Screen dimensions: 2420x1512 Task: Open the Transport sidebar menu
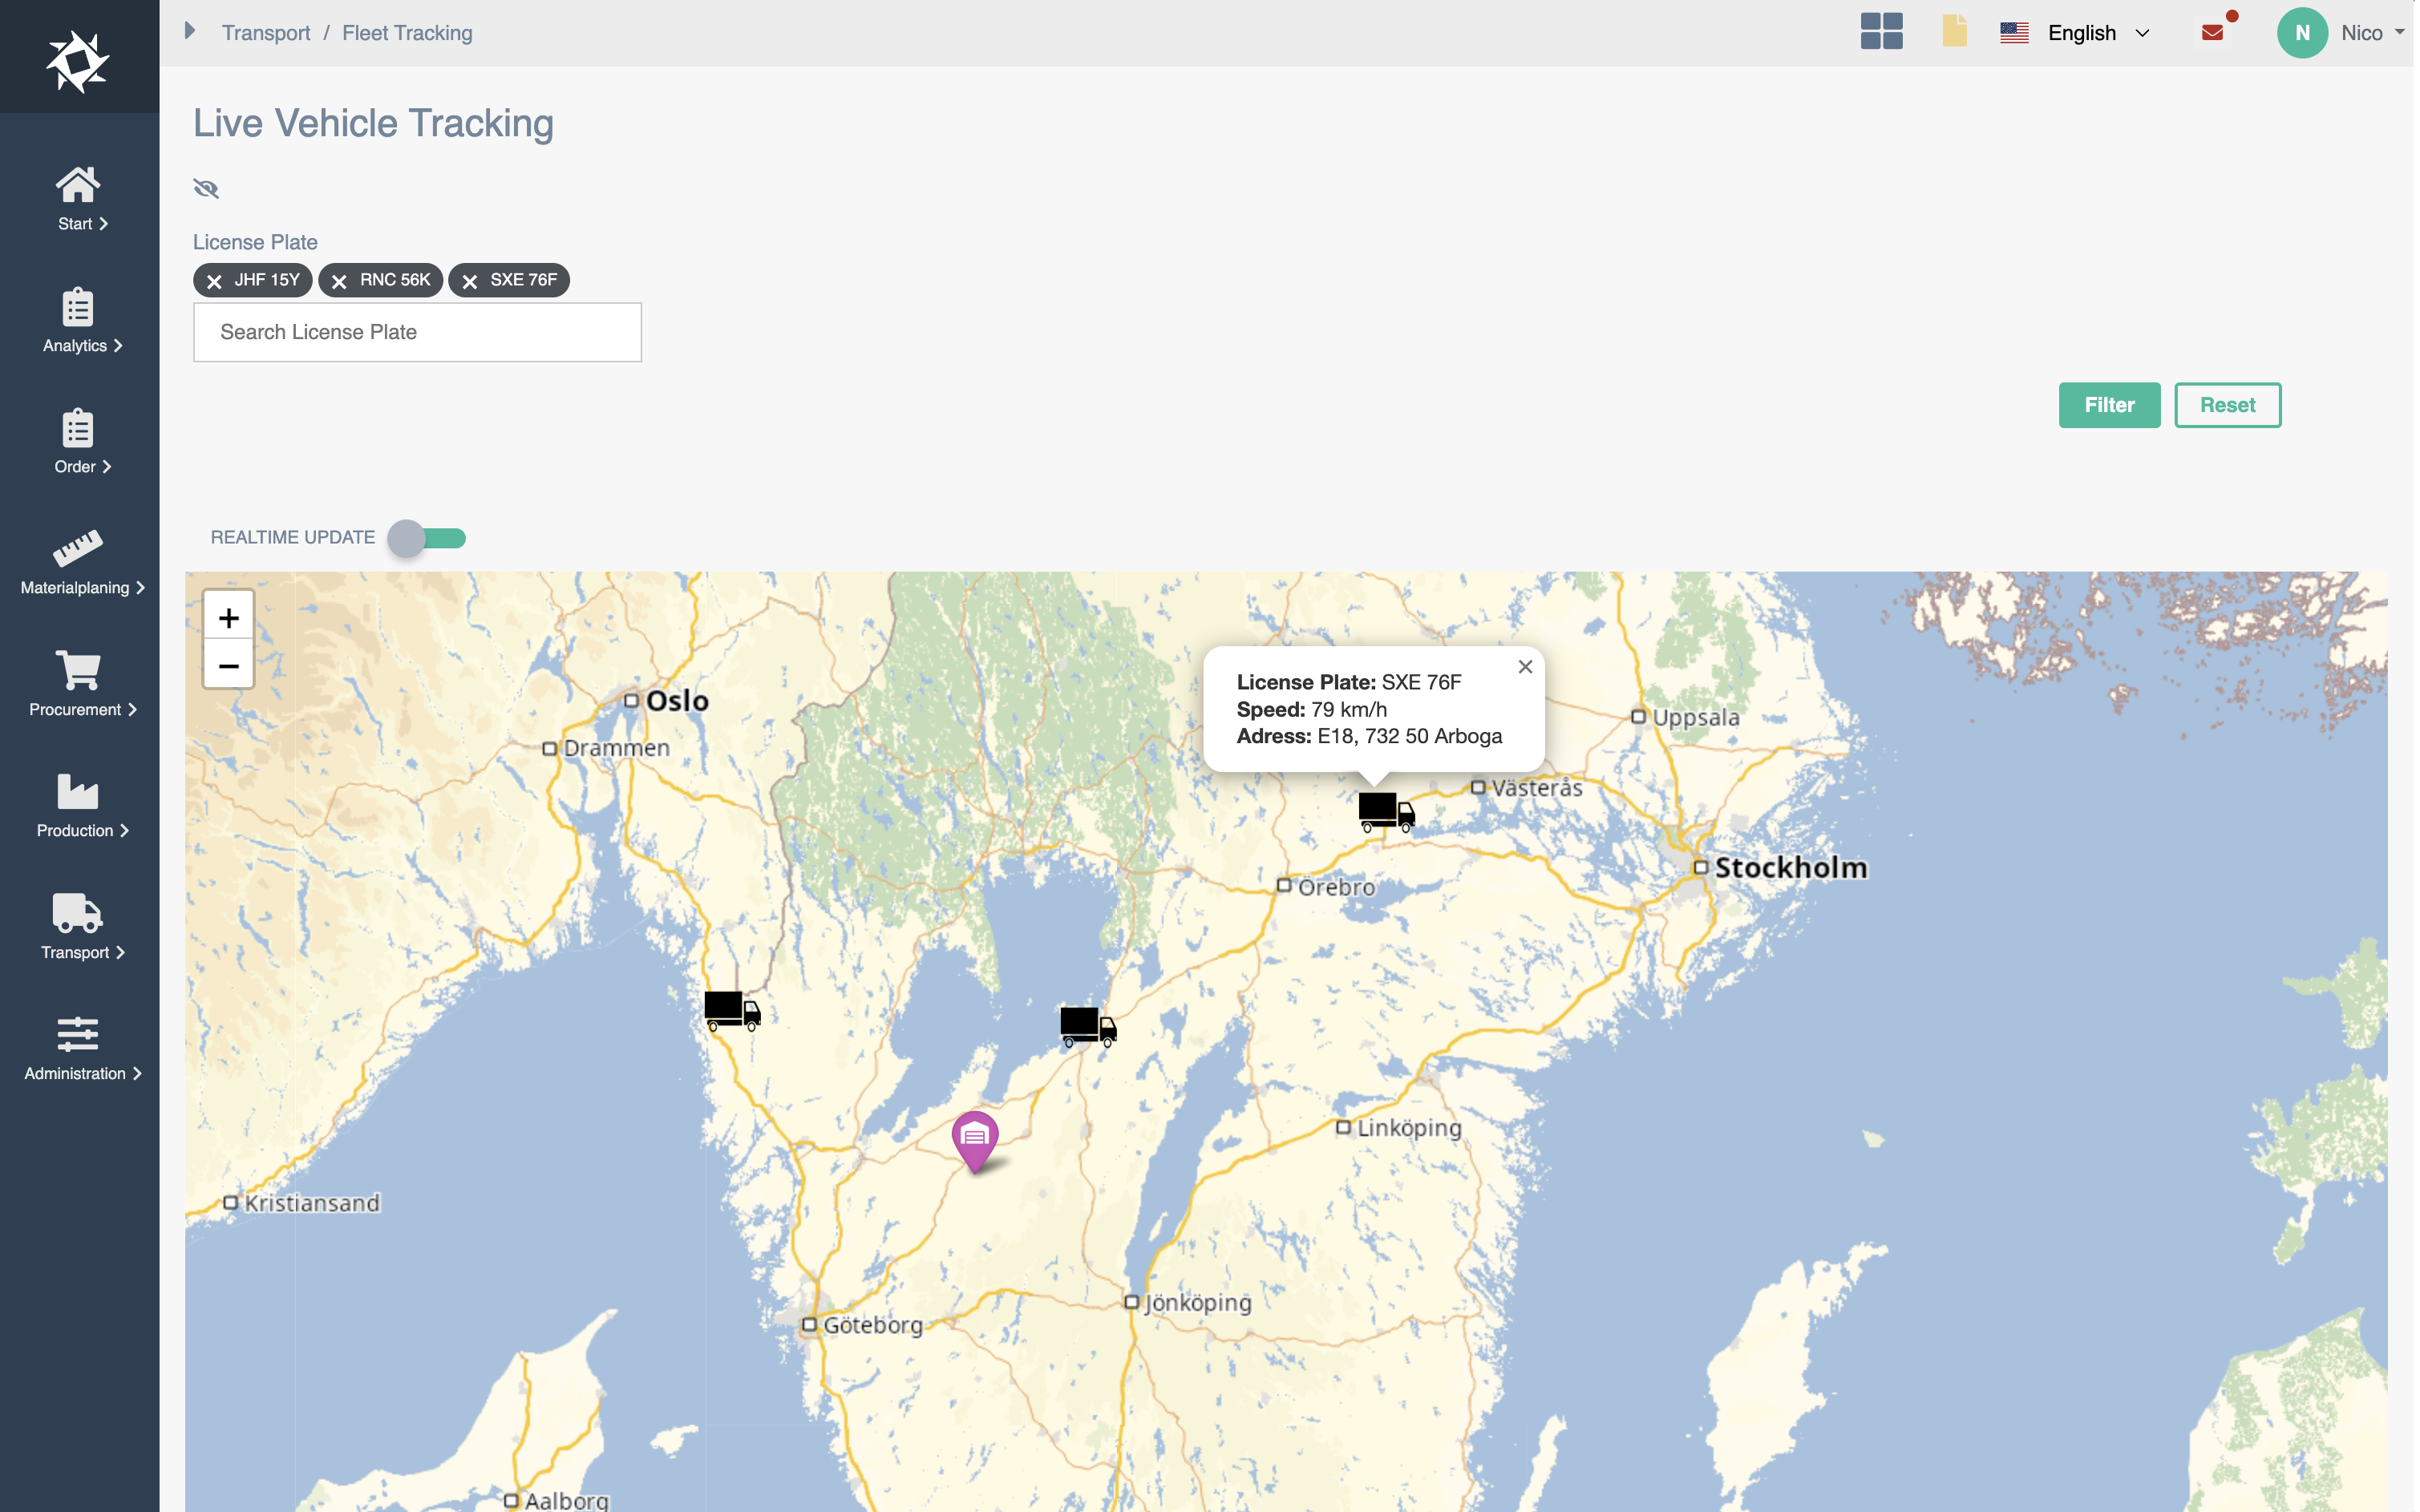click(79, 926)
